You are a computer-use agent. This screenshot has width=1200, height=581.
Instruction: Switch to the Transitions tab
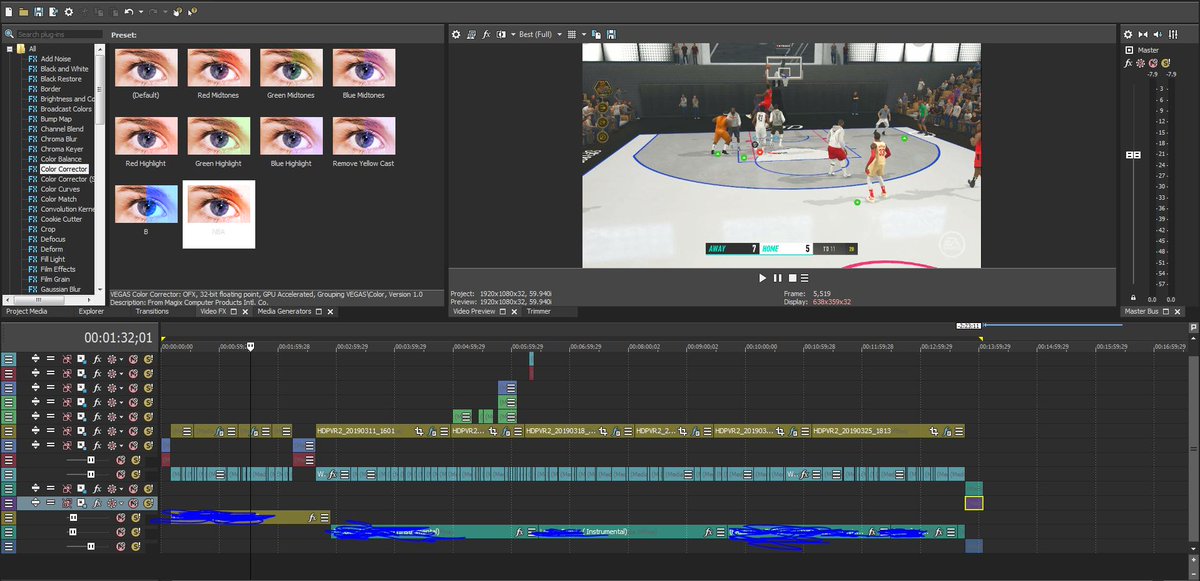click(x=152, y=311)
